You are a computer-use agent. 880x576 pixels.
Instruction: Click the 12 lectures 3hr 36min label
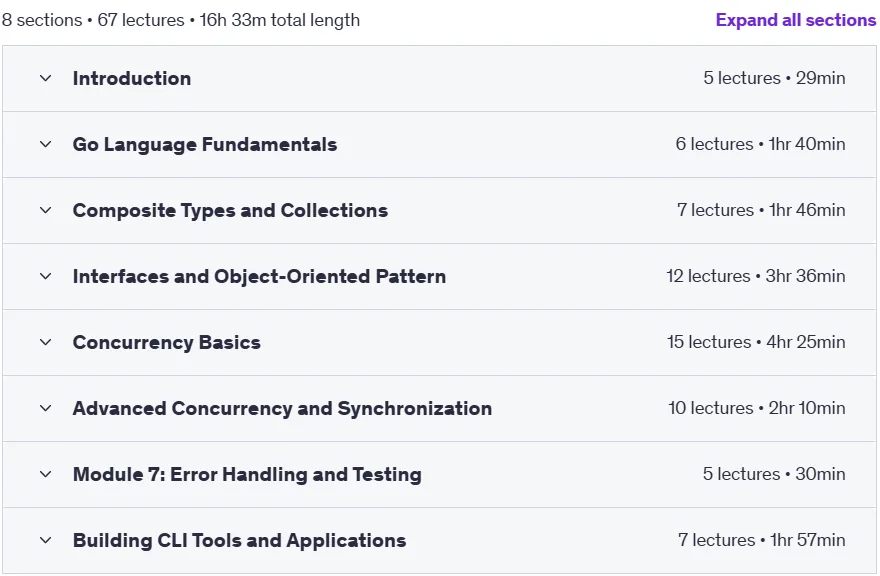point(756,276)
